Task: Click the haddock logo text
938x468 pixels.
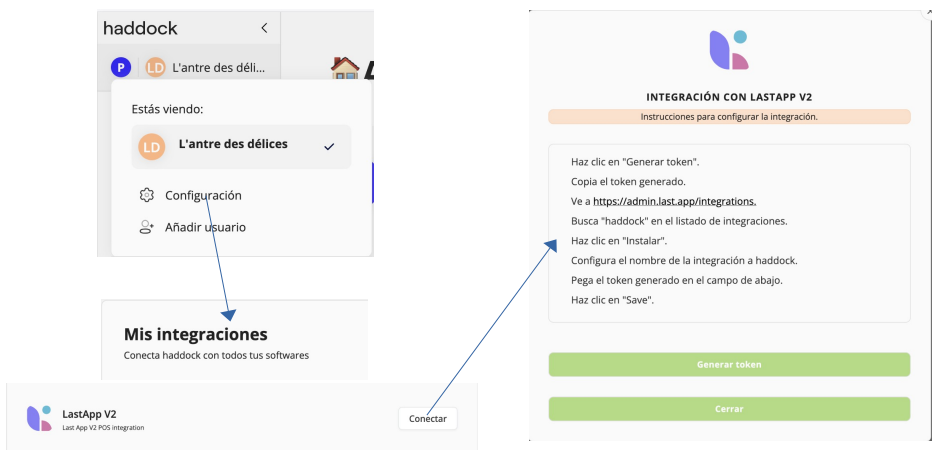Action: pyautogui.click(x=140, y=29)
